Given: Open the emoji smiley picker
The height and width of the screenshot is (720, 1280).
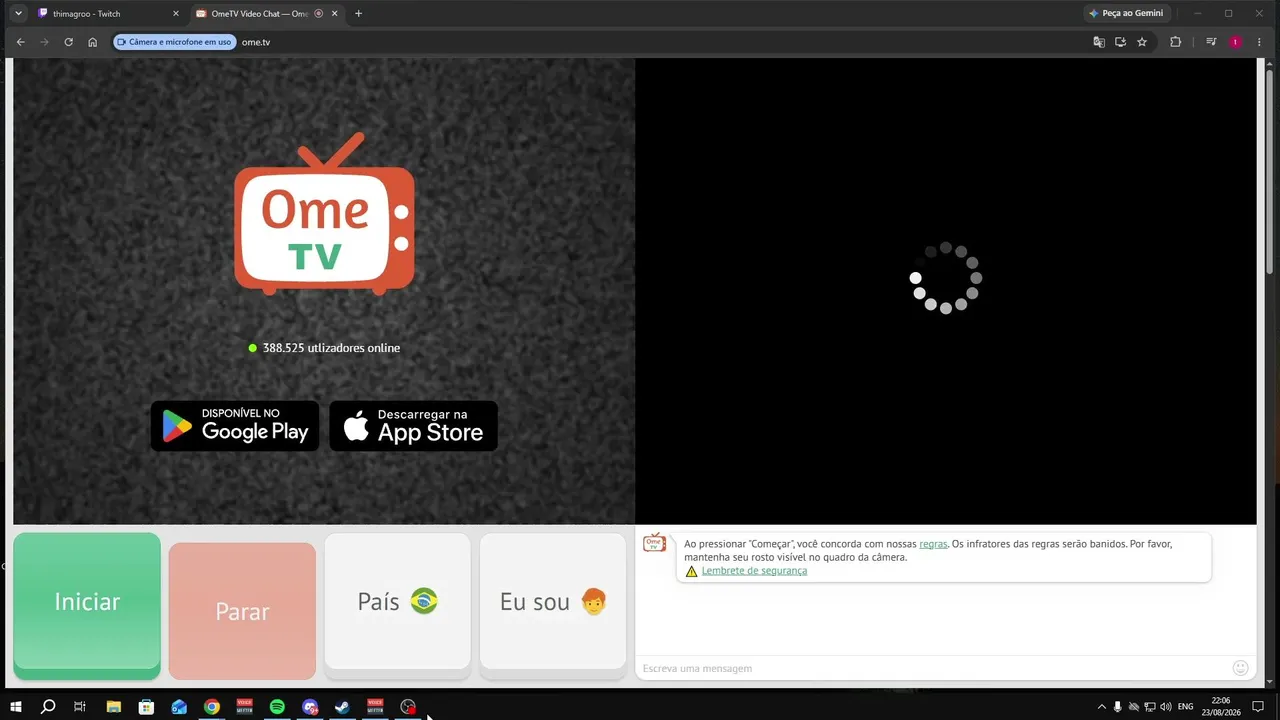Looking at the screenshot, I should tap(1241, 668).
